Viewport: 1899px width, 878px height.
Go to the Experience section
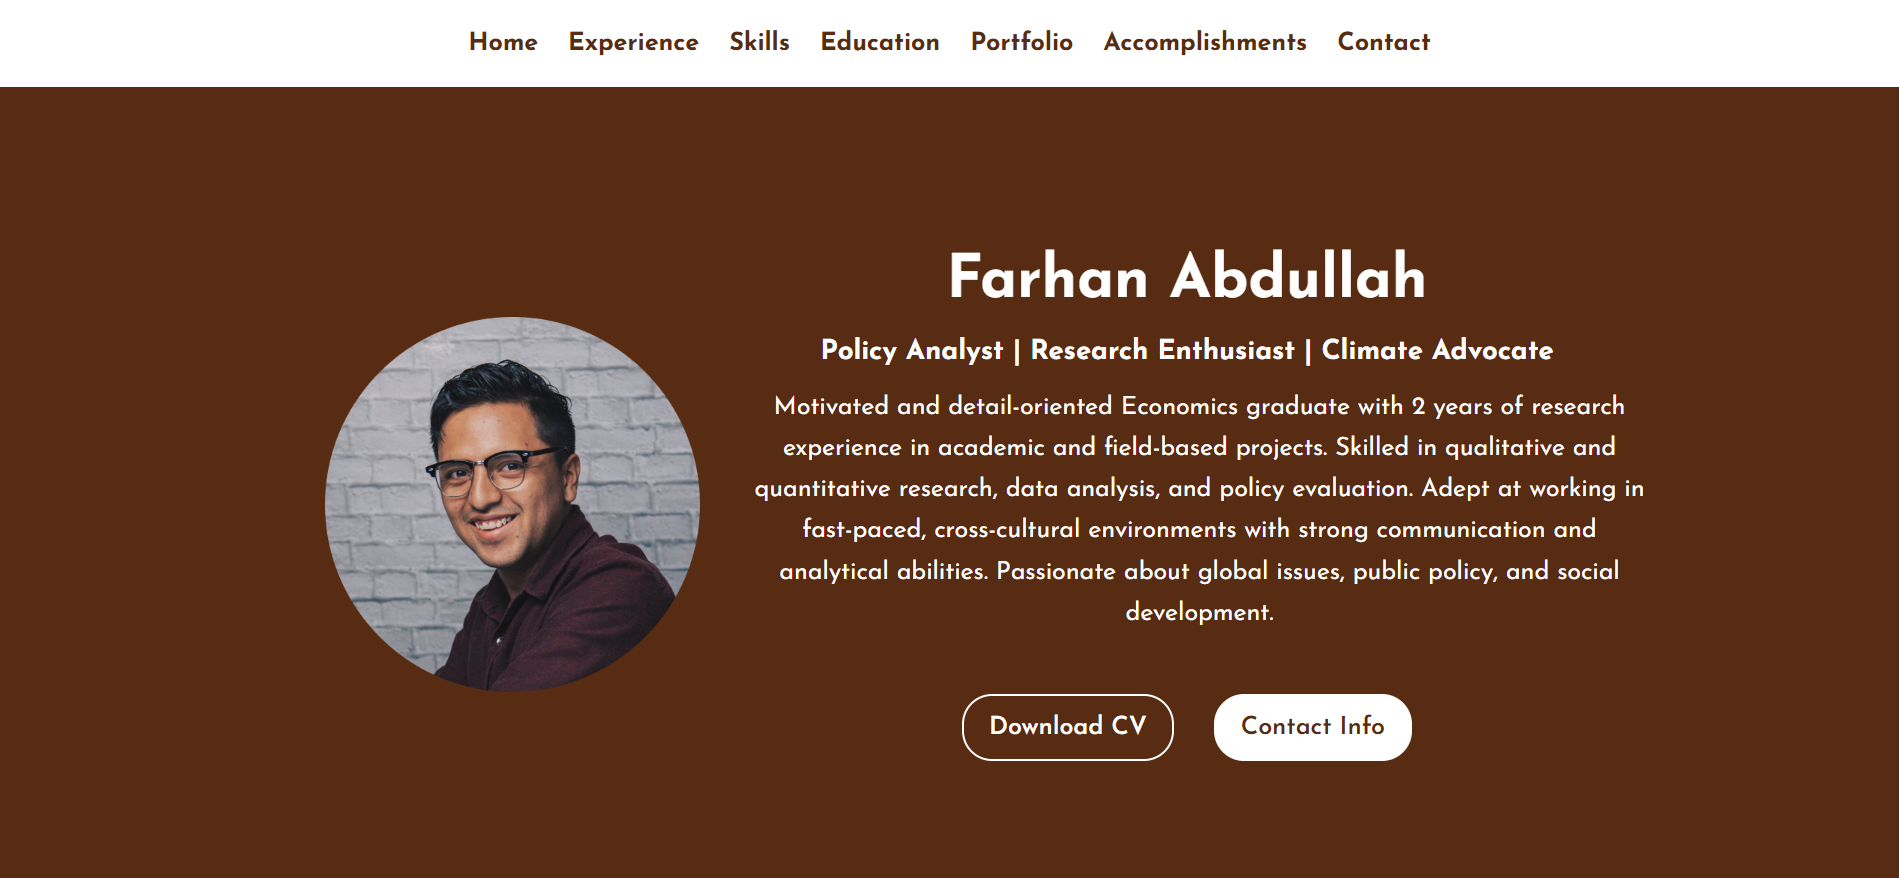[x=633, y=42]
